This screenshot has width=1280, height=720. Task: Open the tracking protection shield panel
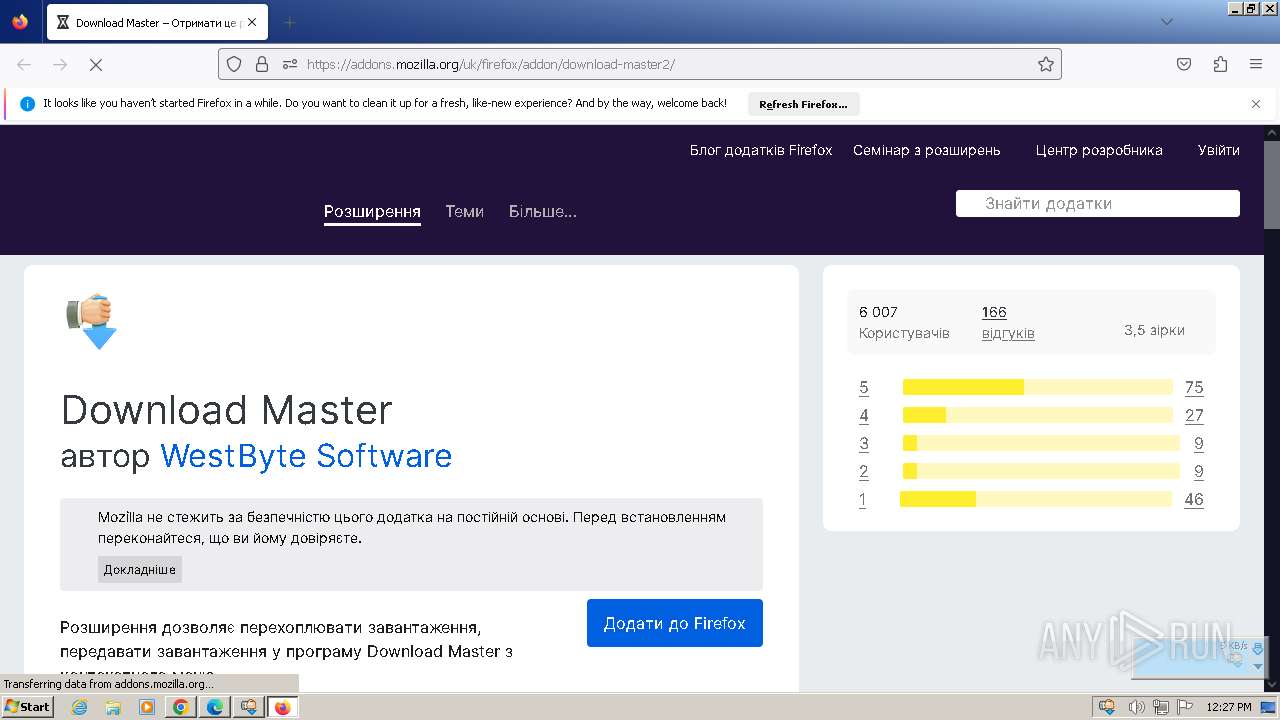pyautogui.click(x=234, y=64)
